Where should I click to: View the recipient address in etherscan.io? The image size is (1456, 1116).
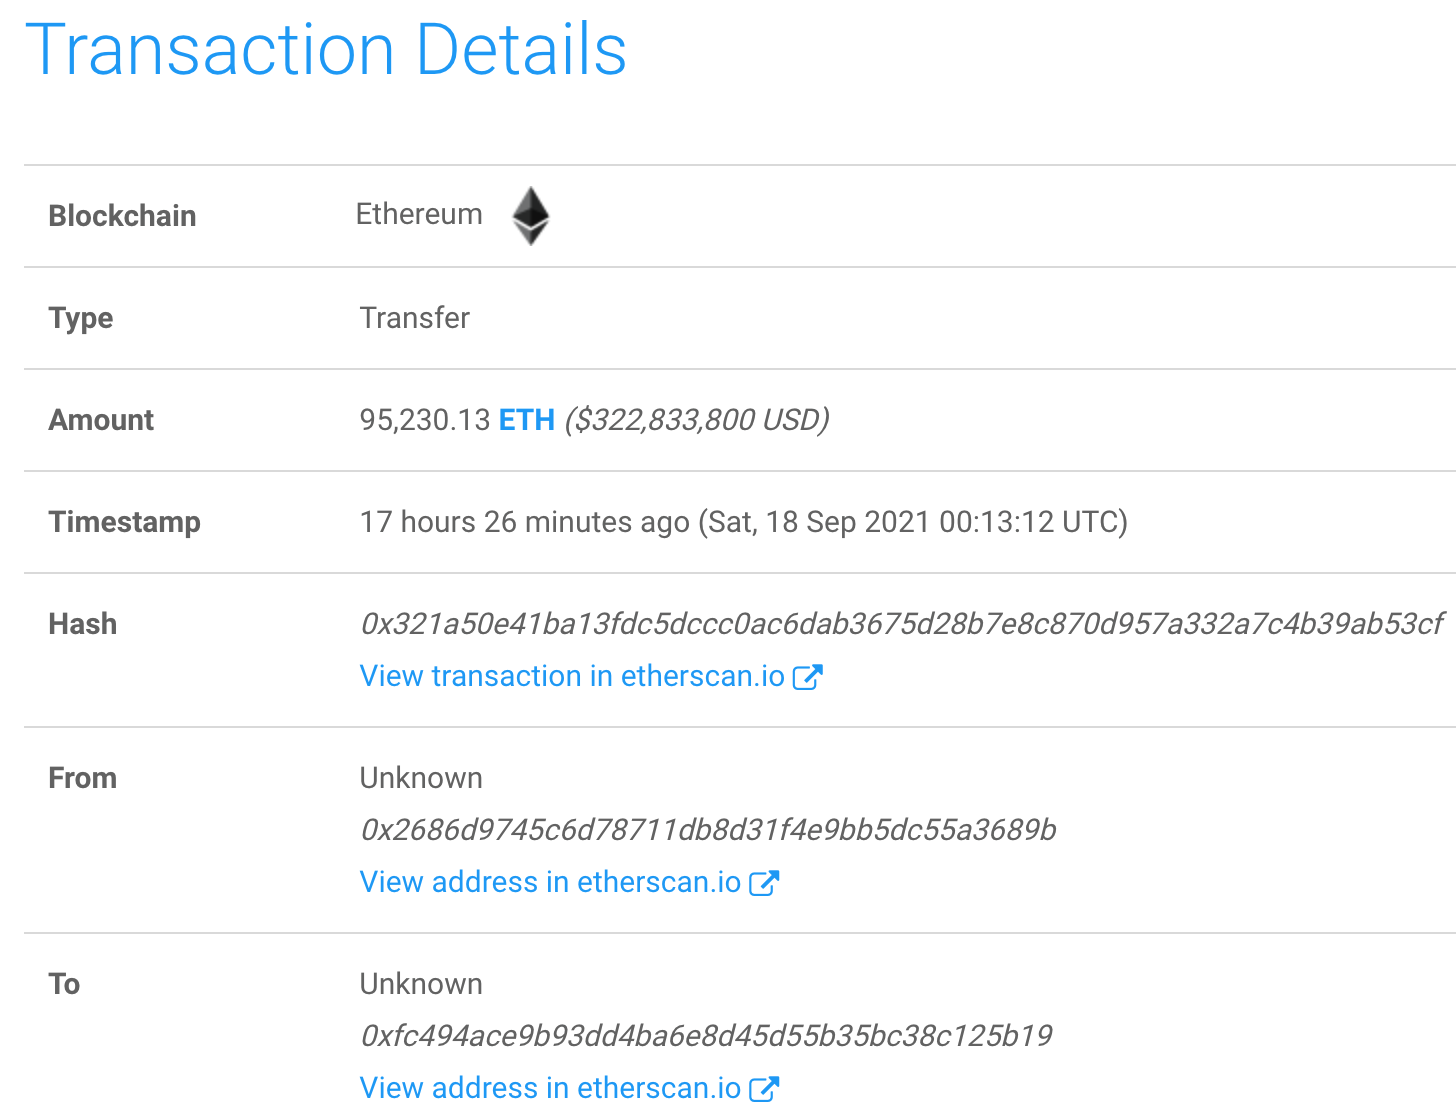click(549, 1088)
